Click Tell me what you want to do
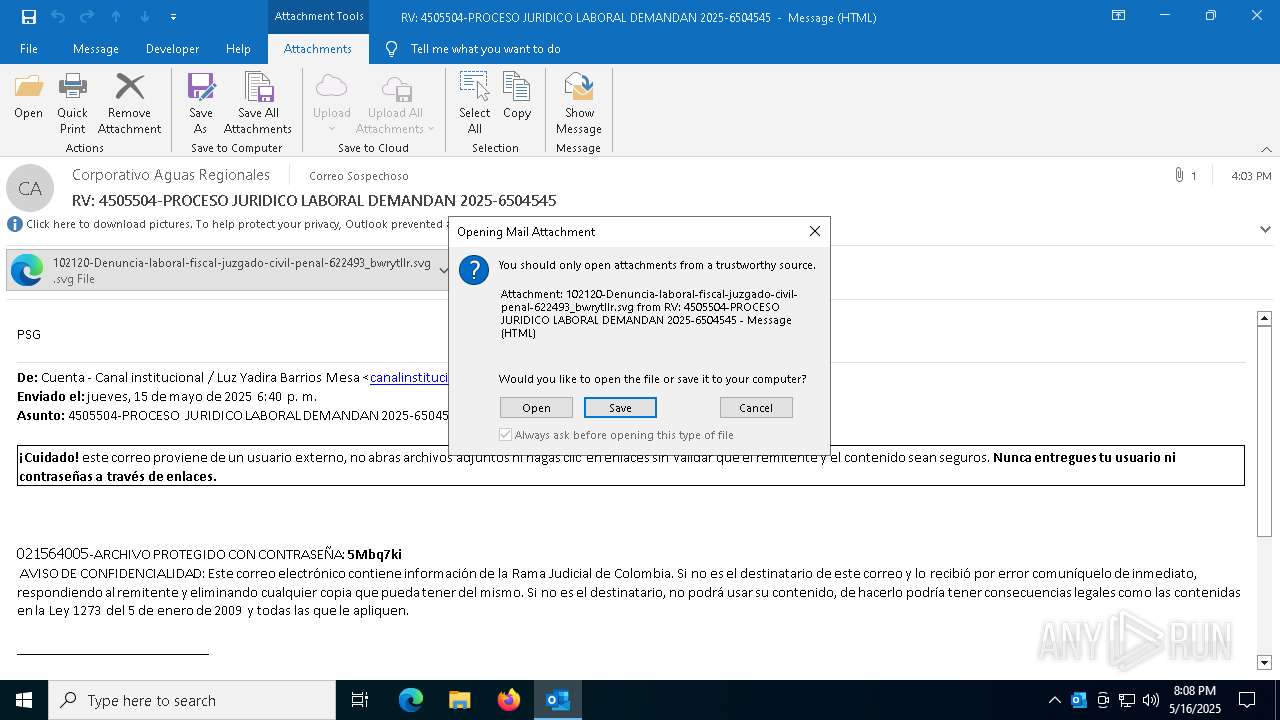The width and height of the screenshot is (1280, 720). click(x=485, y=49)
